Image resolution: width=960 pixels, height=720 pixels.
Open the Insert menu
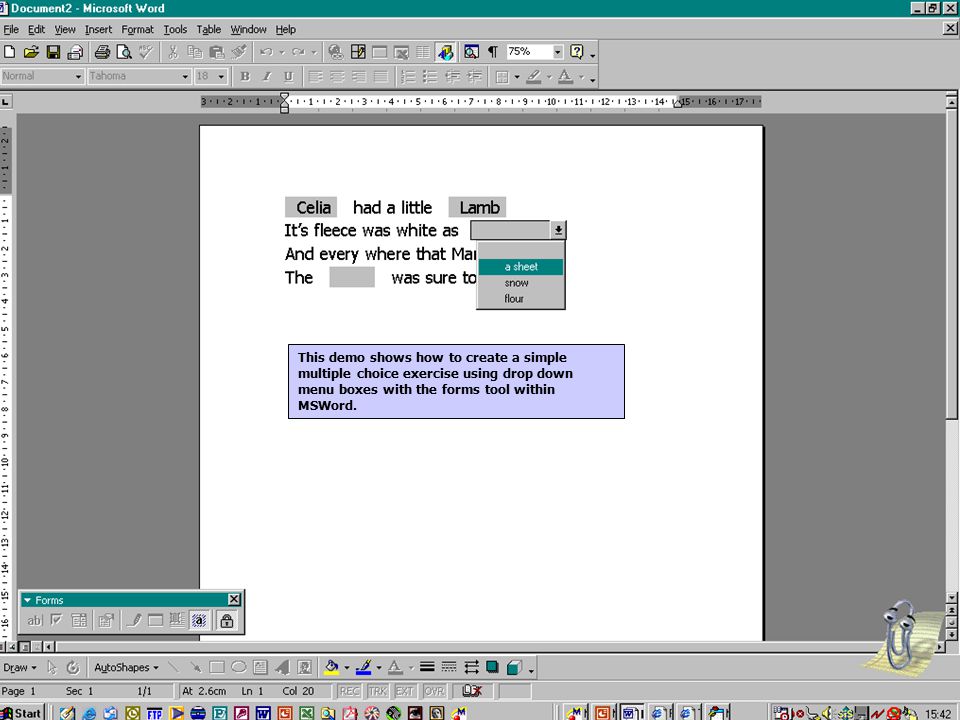(x=98, y=29)
